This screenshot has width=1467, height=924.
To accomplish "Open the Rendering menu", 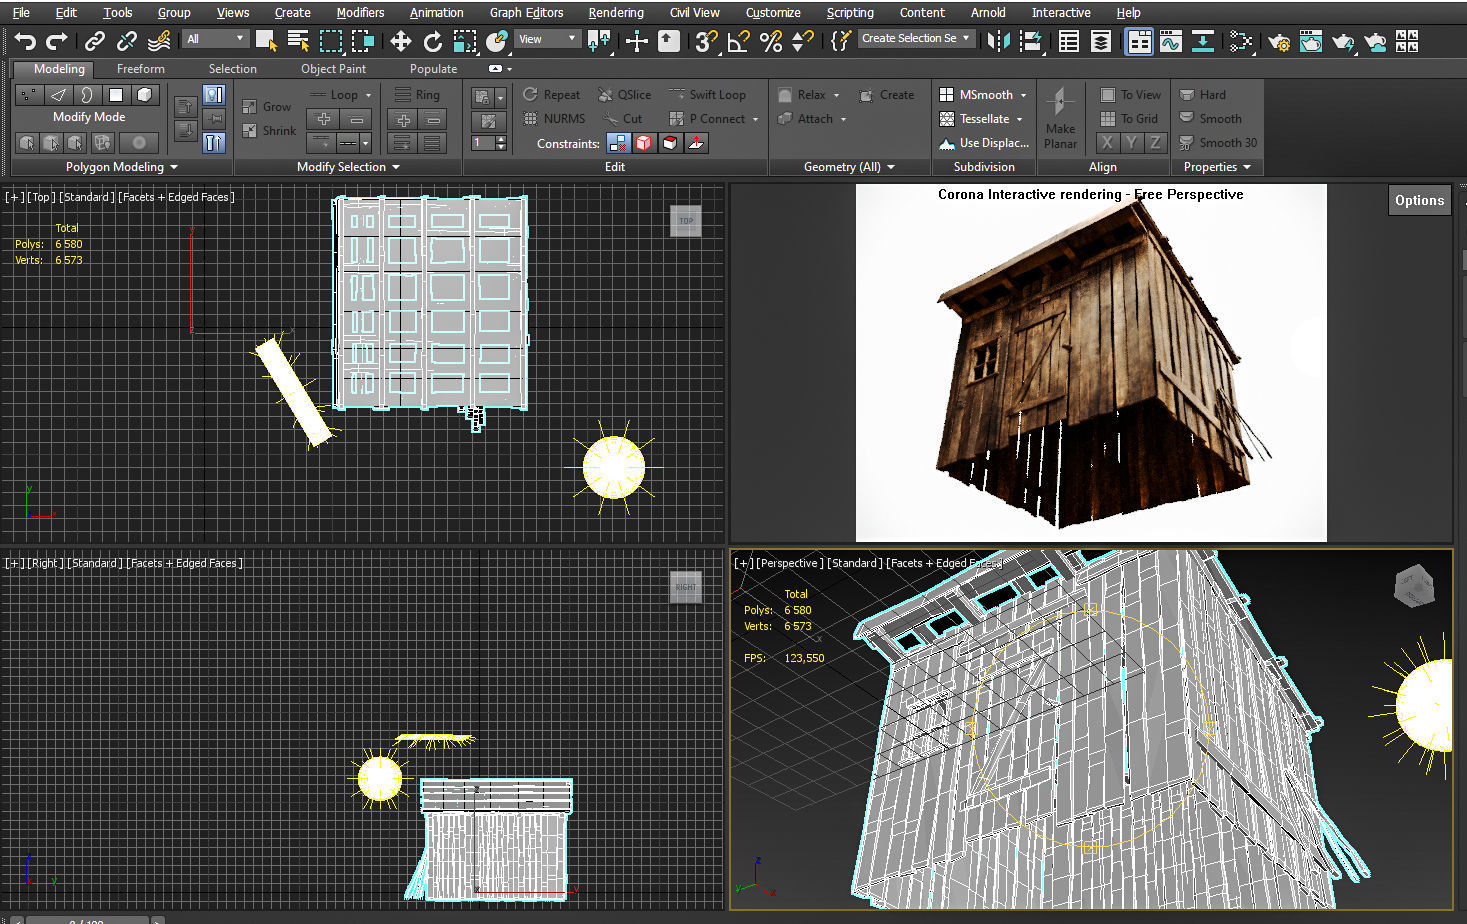I will [616, 12].
